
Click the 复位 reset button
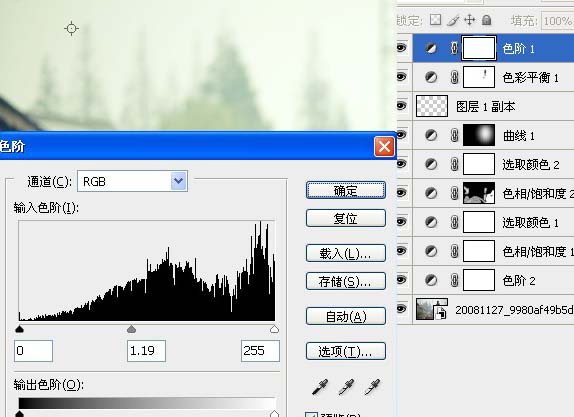[346, 218]
